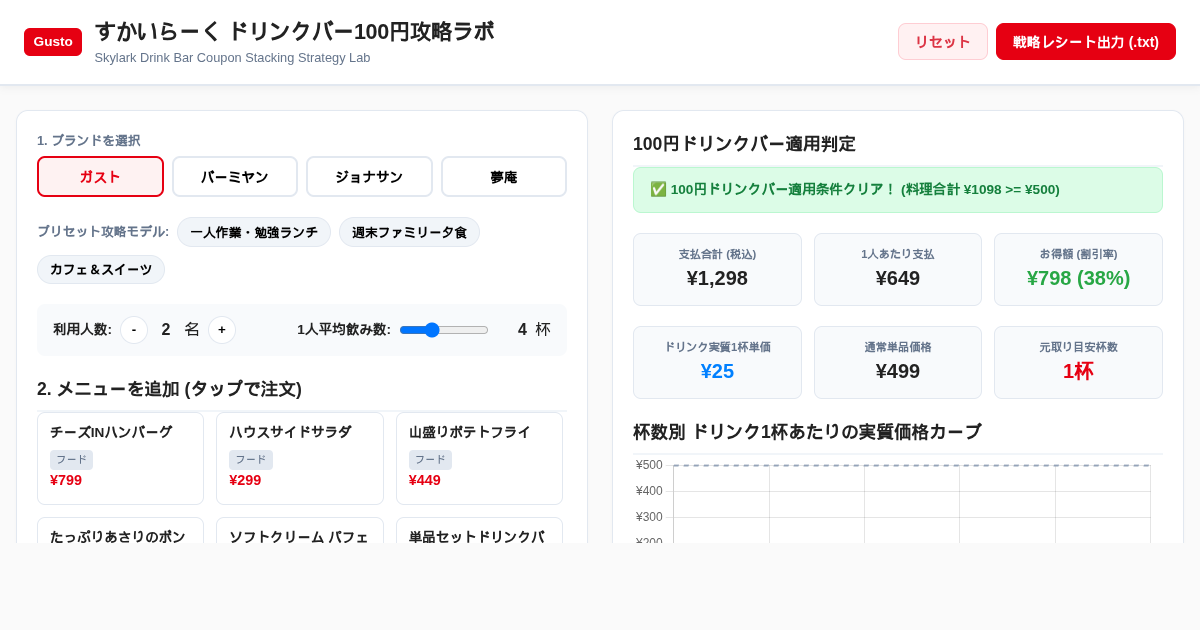Viewport: 1200px width, 630px height.
Task: Add チーズINハンバーグ to the order
Action: point(120,458)
